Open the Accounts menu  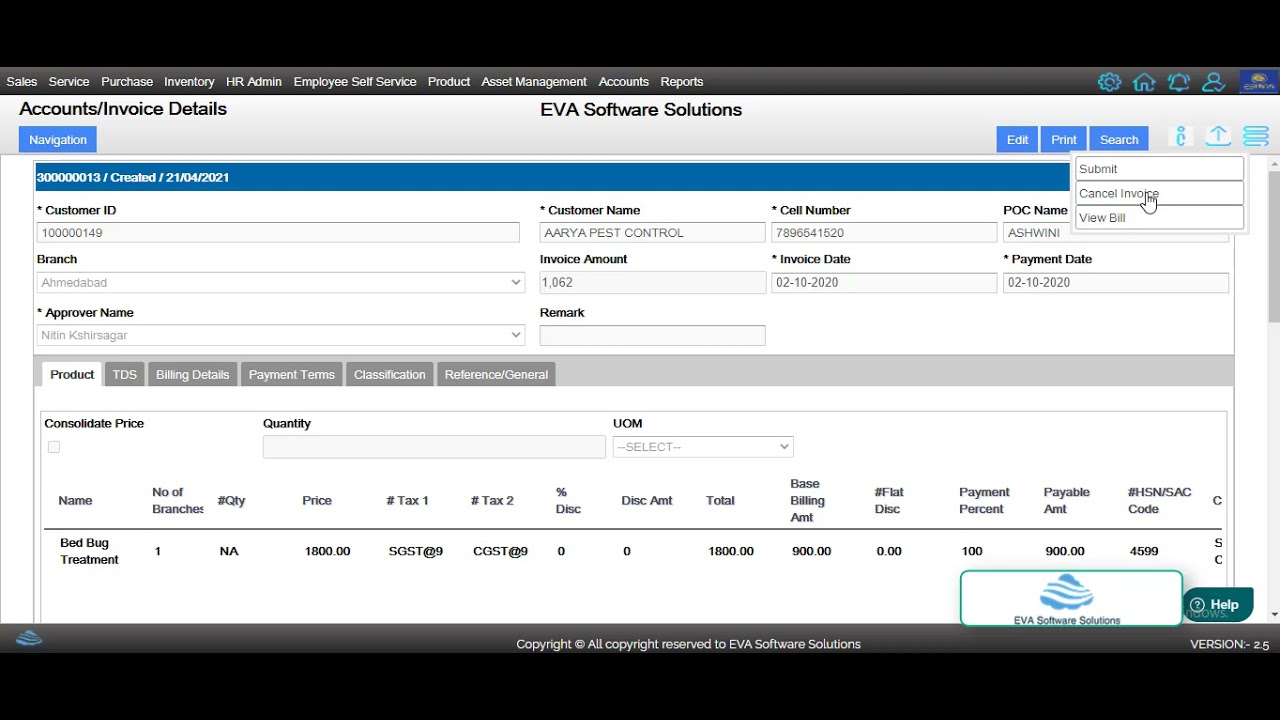(x=624, y=82)
